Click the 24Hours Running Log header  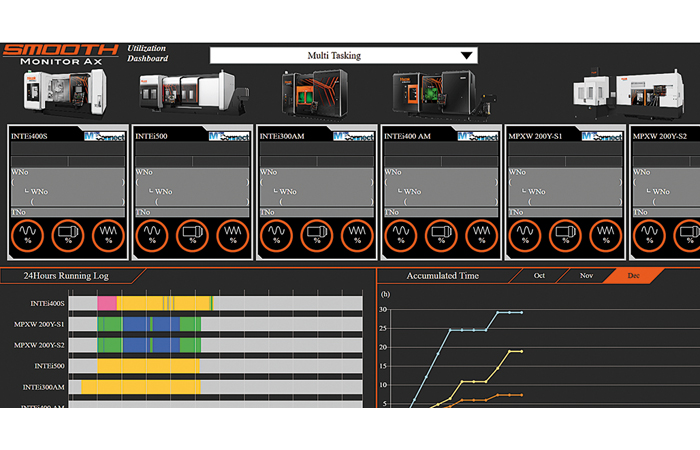[x=66, y=276]
